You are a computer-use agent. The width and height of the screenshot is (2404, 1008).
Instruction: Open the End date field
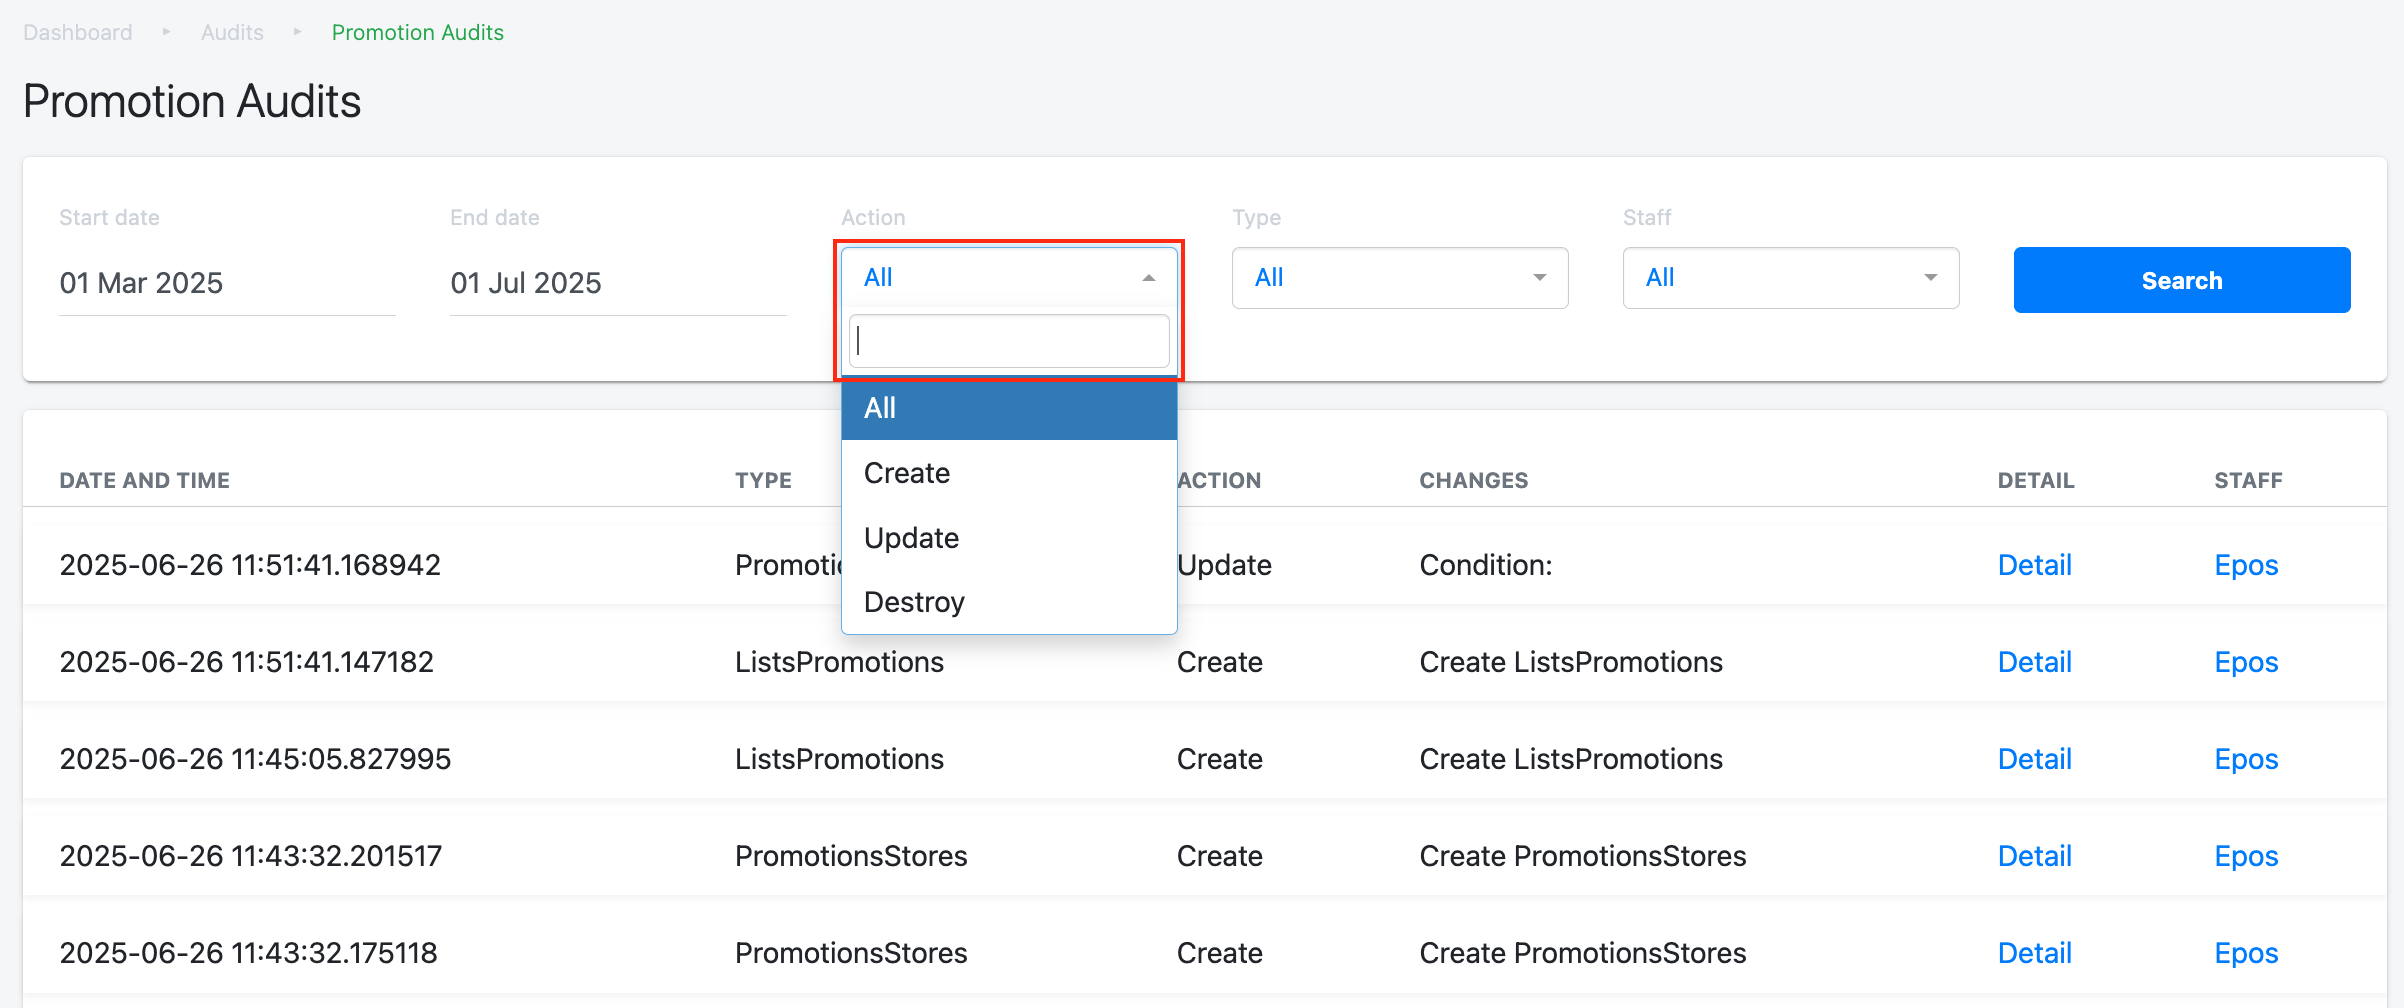point(617,283)
